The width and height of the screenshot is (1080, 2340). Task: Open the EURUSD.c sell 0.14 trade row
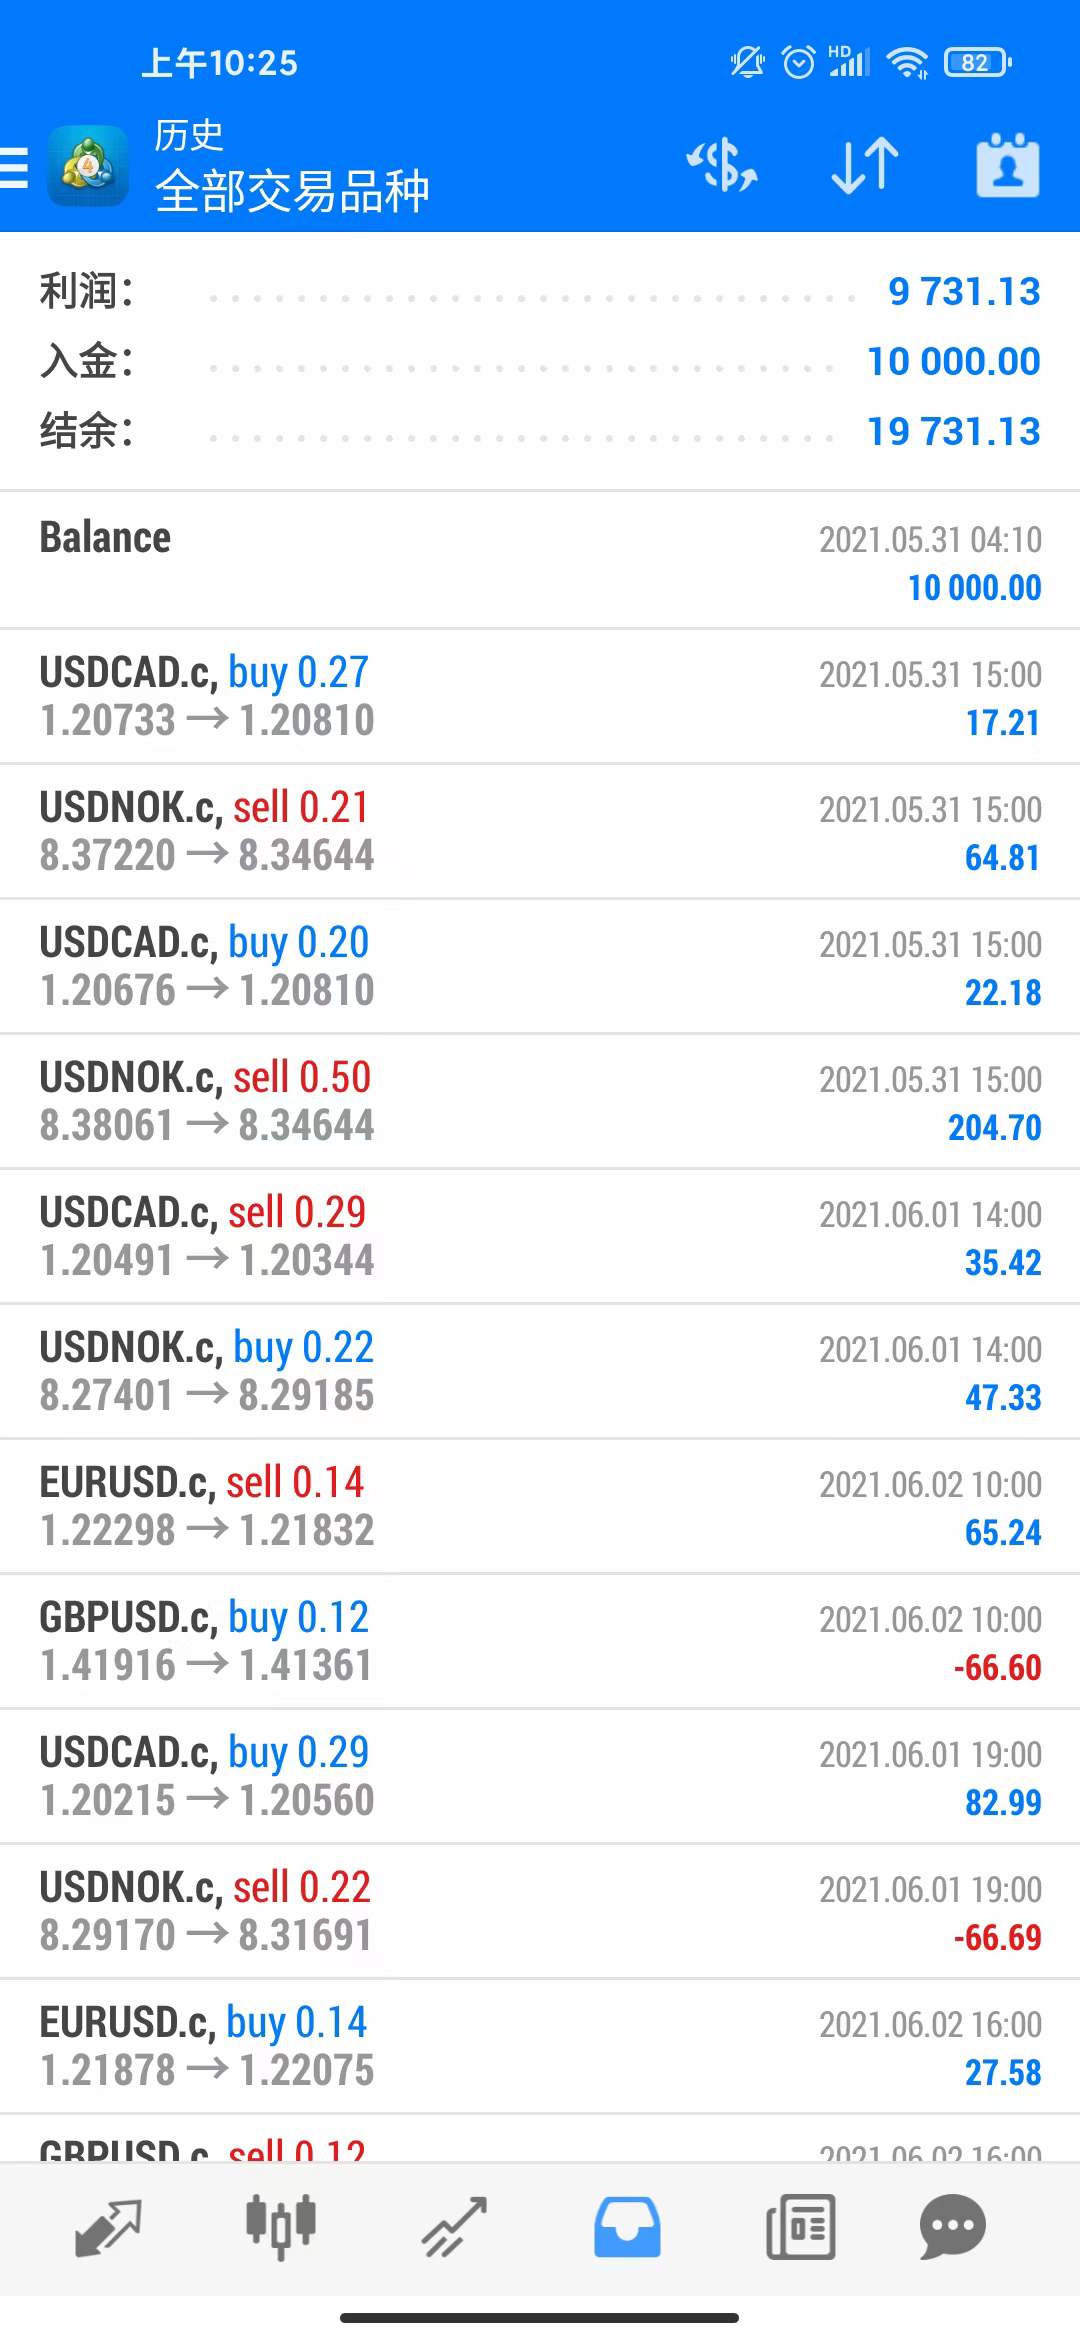pyautogui.click(x=540, y=1506)
